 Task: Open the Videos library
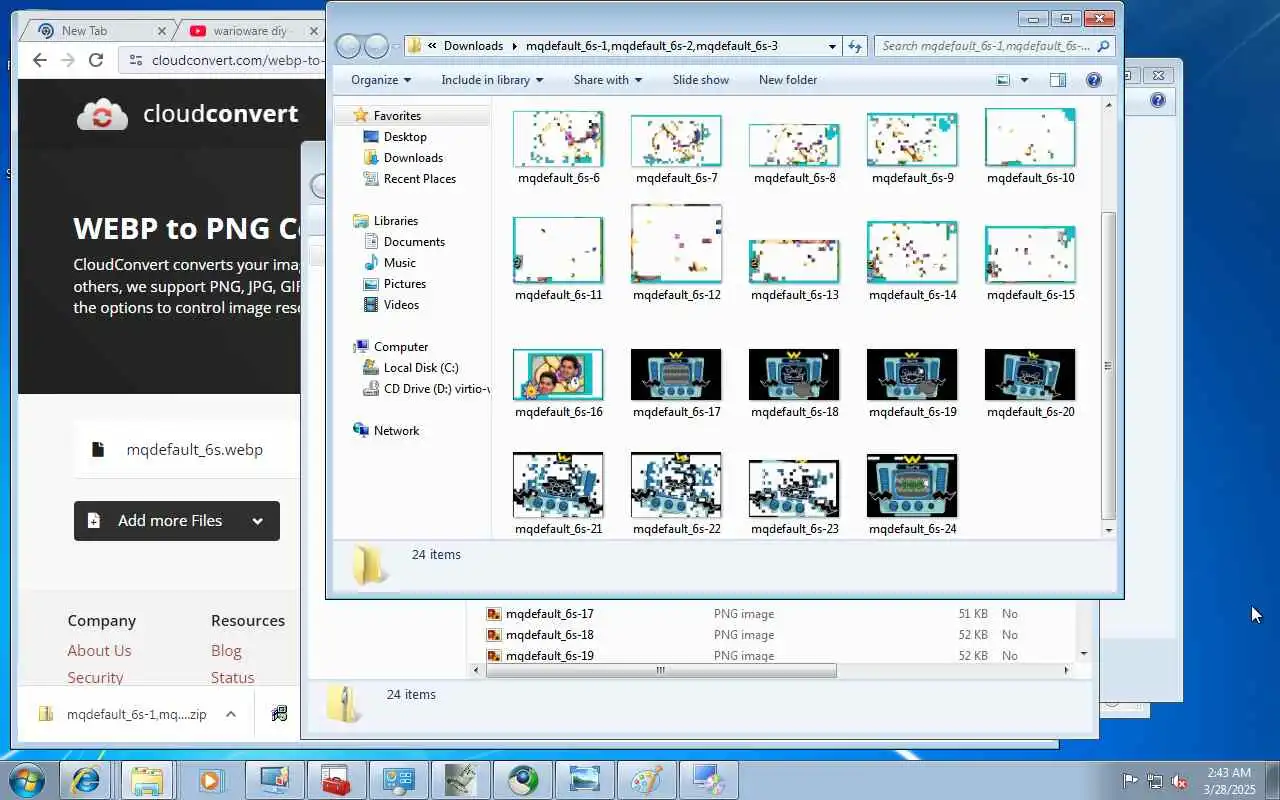[x=401, y=305]
